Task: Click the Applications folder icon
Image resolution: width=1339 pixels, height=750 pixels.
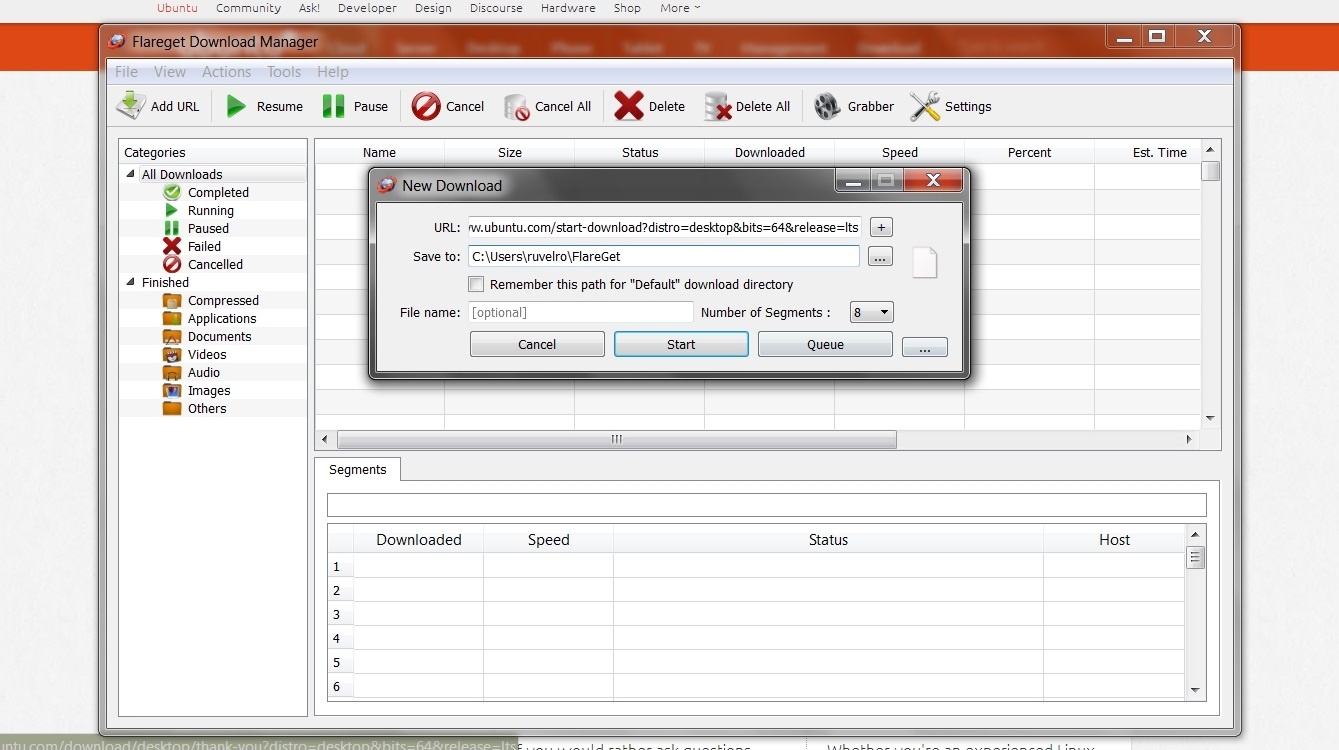Action: (172, 318)
